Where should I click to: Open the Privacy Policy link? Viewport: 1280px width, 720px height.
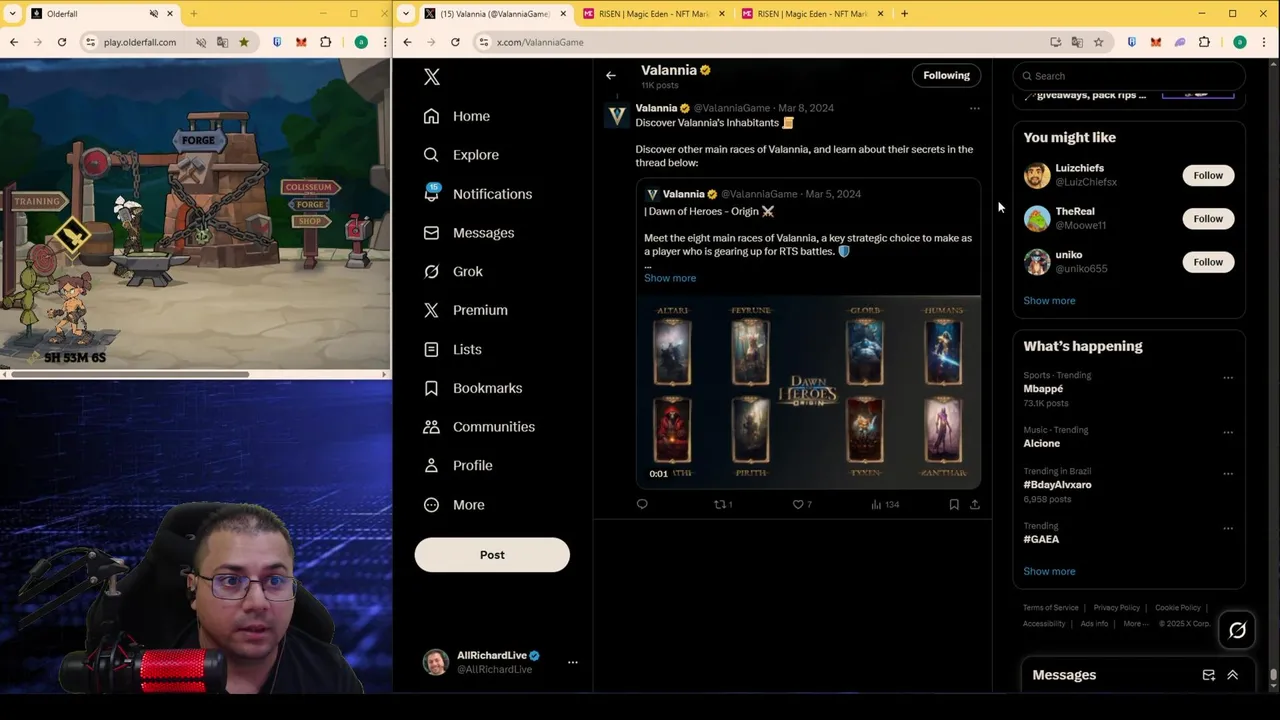(1116, 608)
